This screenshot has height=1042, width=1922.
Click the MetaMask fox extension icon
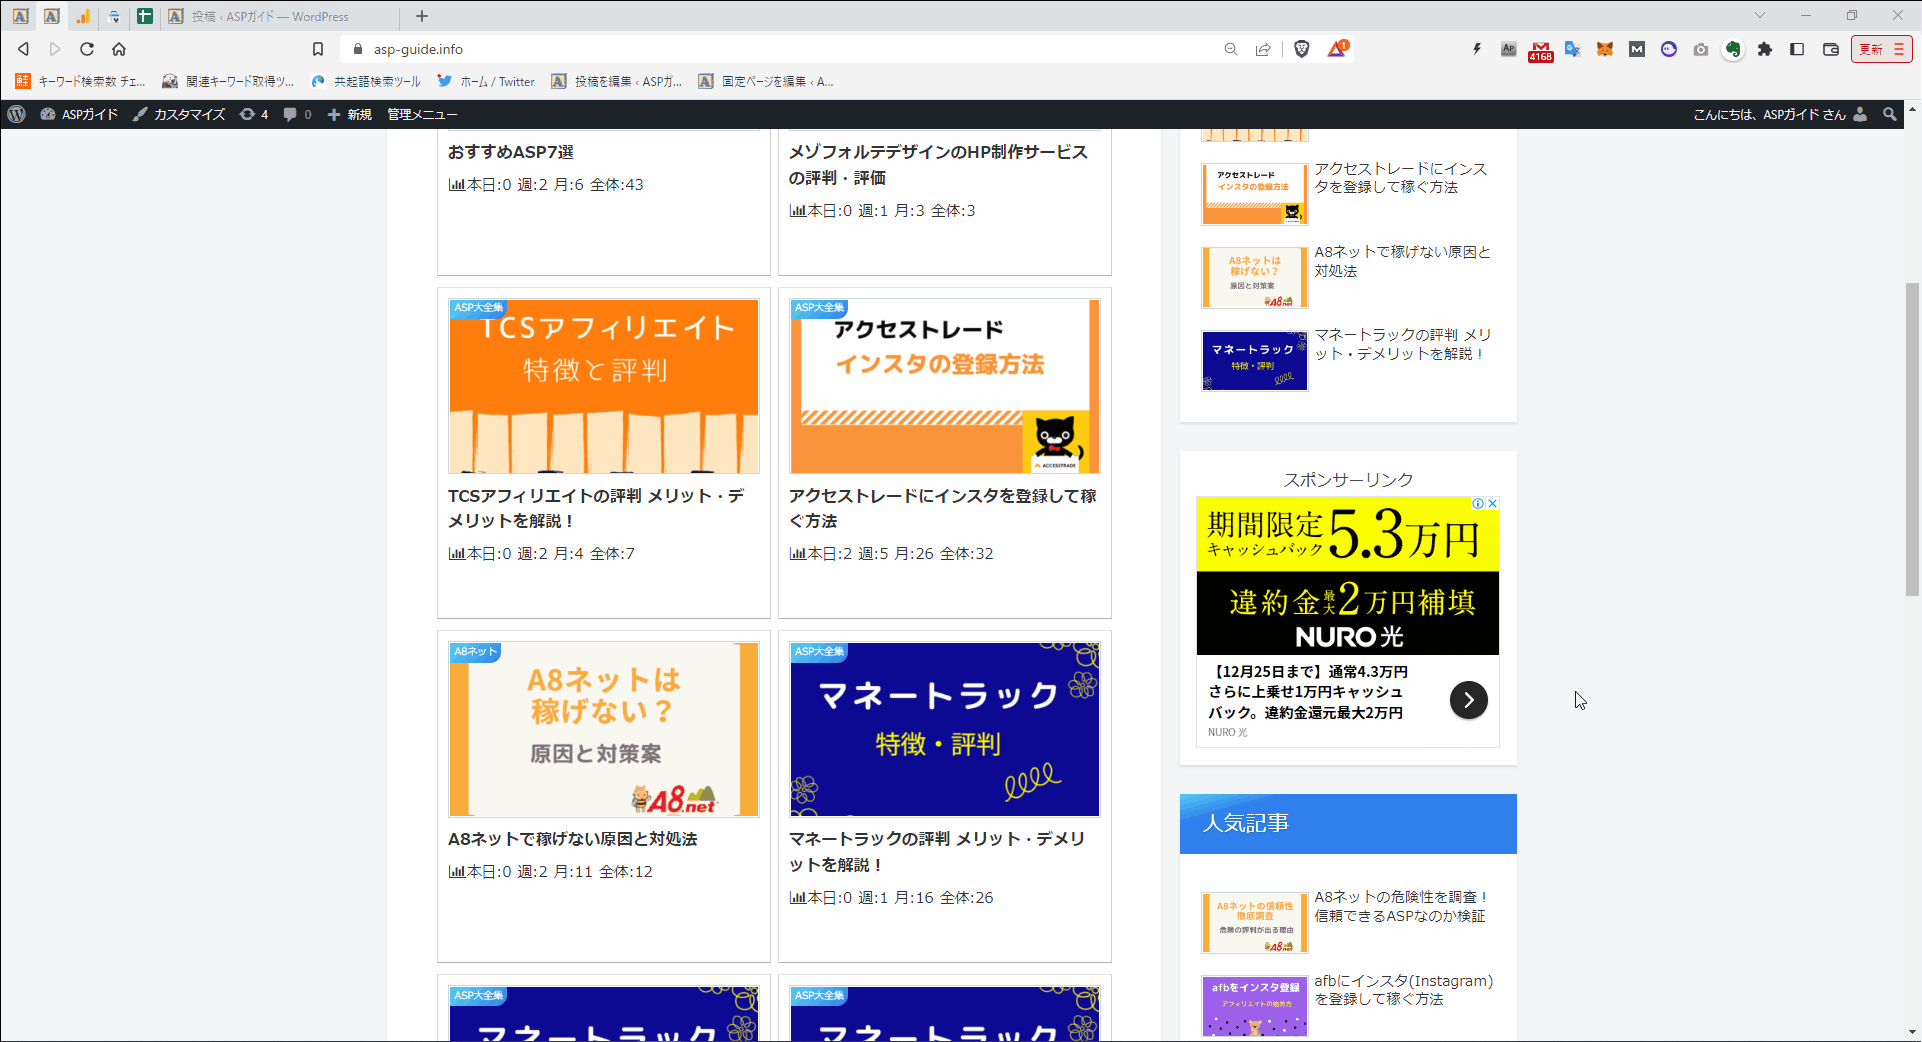1604,49
